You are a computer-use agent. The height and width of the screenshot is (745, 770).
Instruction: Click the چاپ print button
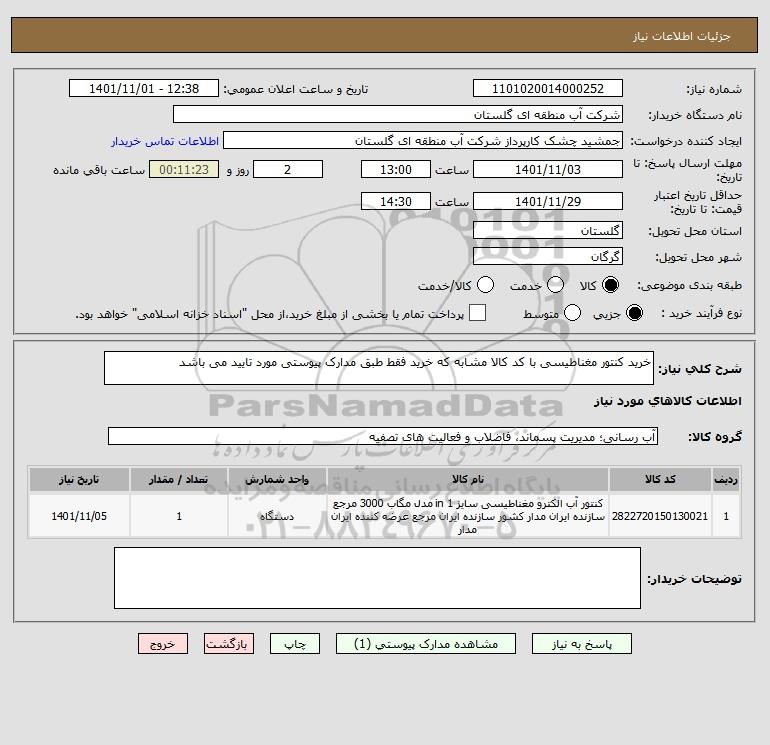(295, 644)
